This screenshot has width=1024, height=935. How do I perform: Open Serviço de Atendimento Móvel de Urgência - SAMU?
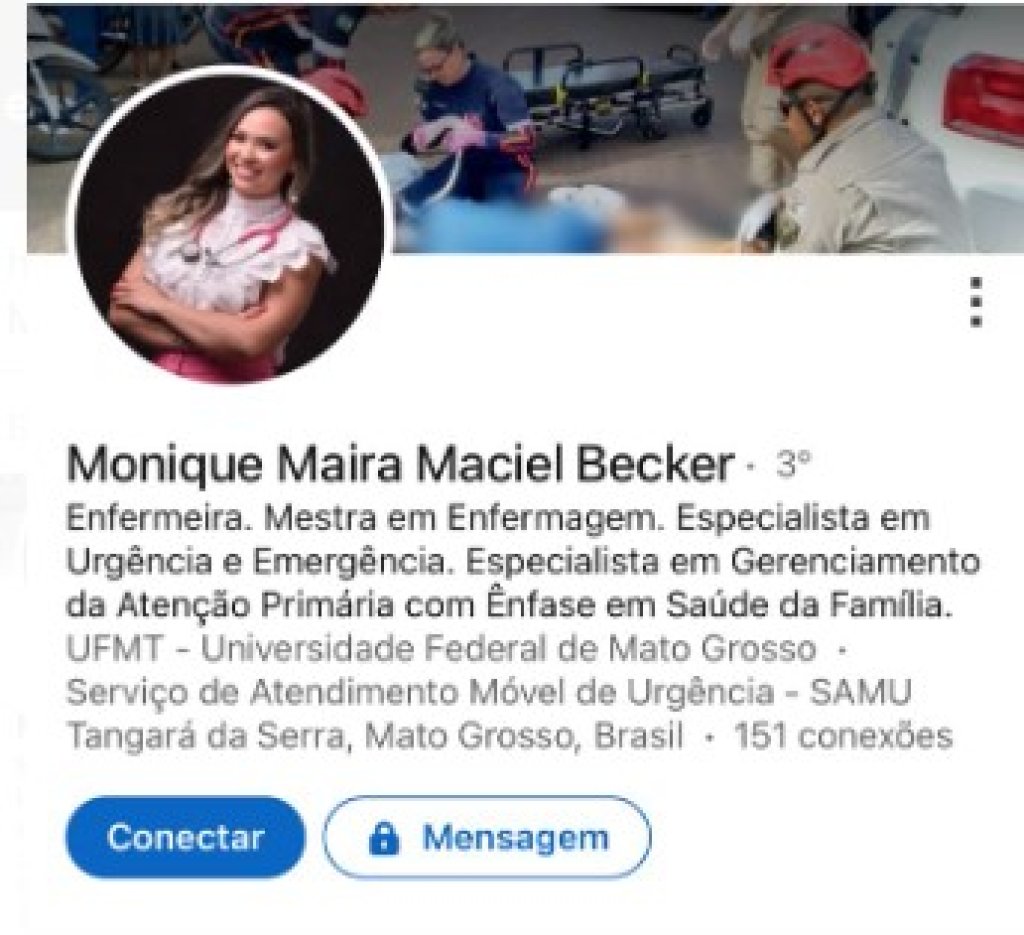click(488, 692)
